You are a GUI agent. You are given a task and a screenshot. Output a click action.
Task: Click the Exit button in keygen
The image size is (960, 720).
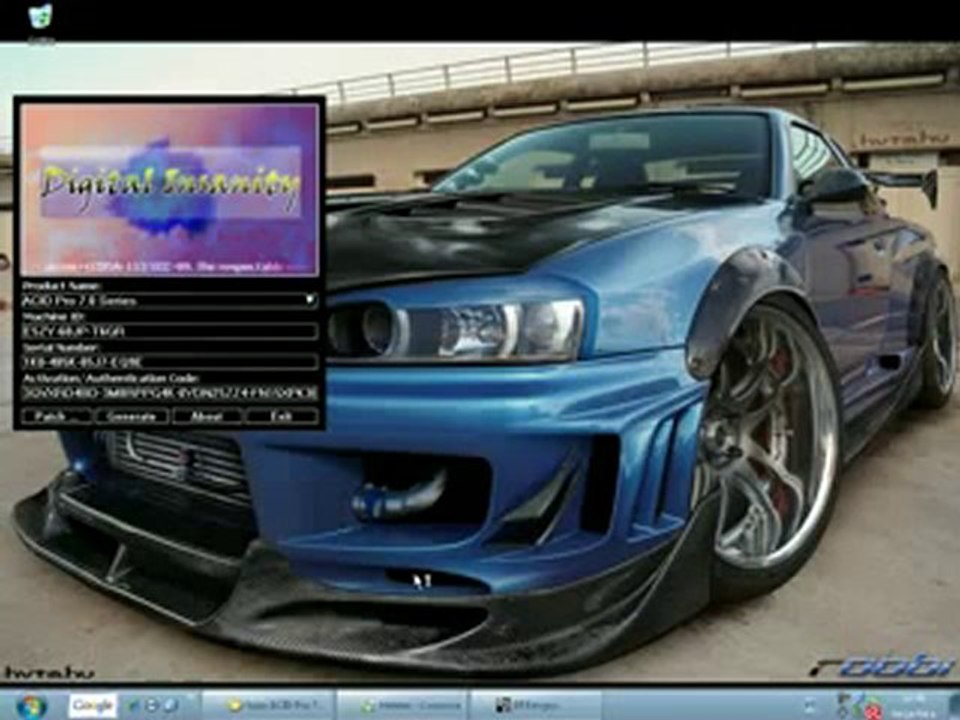282,416
